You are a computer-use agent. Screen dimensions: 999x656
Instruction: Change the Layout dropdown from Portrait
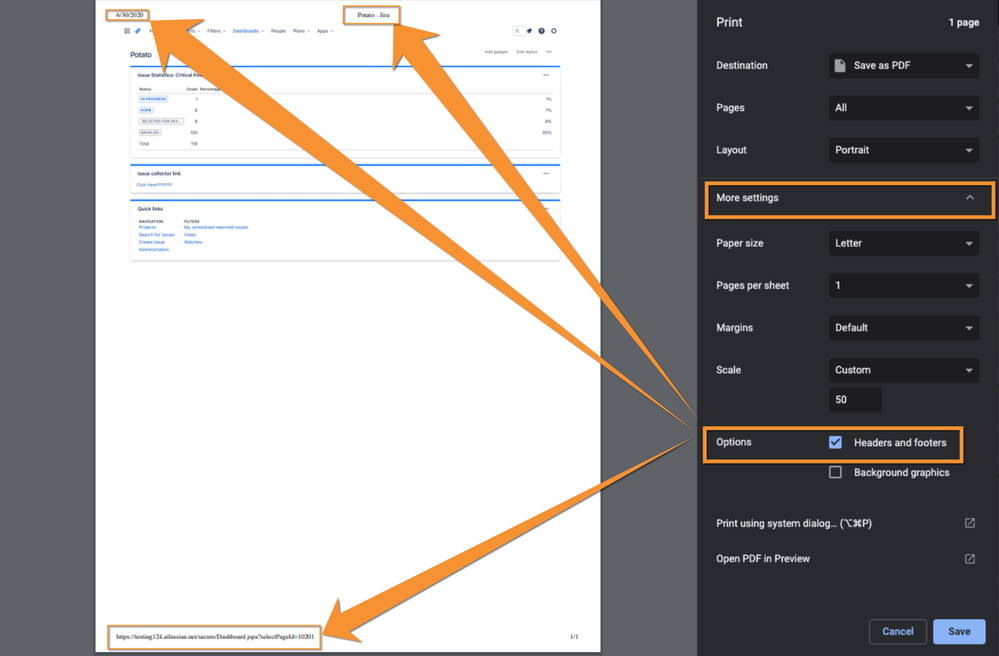point(903,150)
